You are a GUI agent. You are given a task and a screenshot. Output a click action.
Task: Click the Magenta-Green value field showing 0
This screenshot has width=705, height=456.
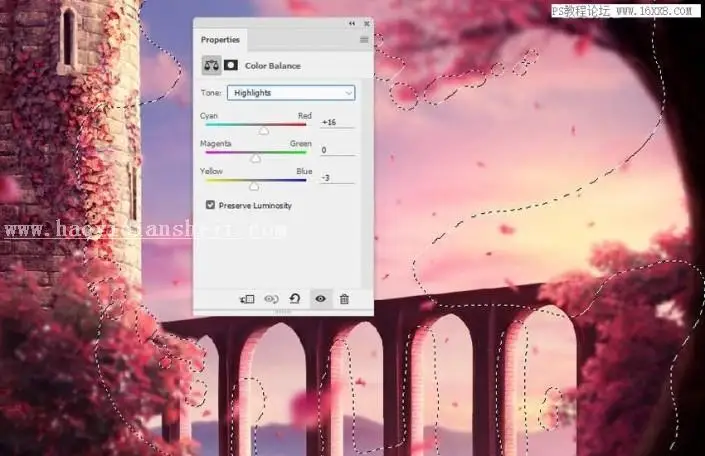(x=337, y=150)
